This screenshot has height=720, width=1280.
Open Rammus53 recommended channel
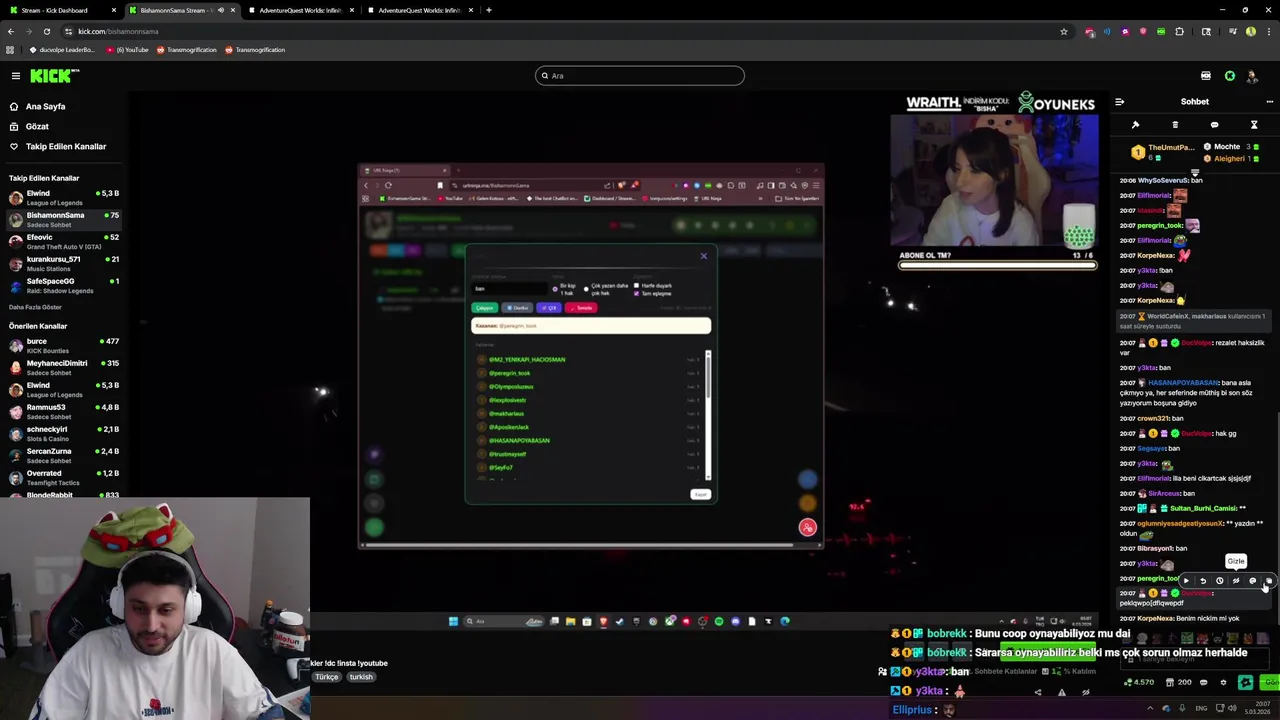tap(64, 411)
